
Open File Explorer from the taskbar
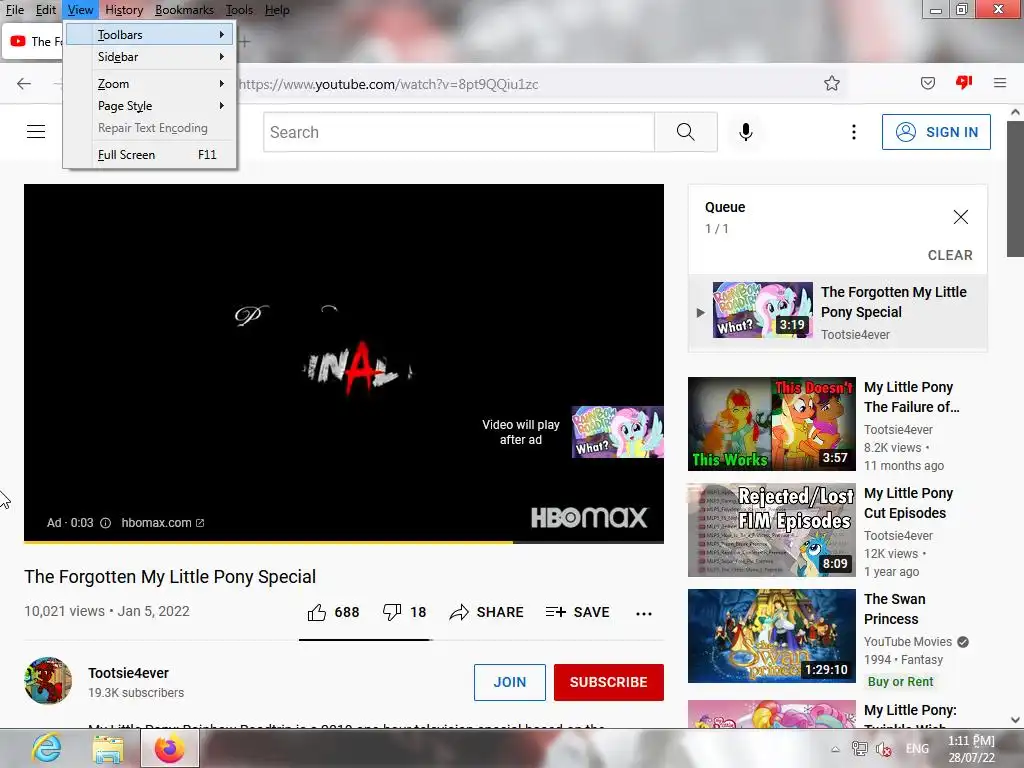(x=108, y=749)
